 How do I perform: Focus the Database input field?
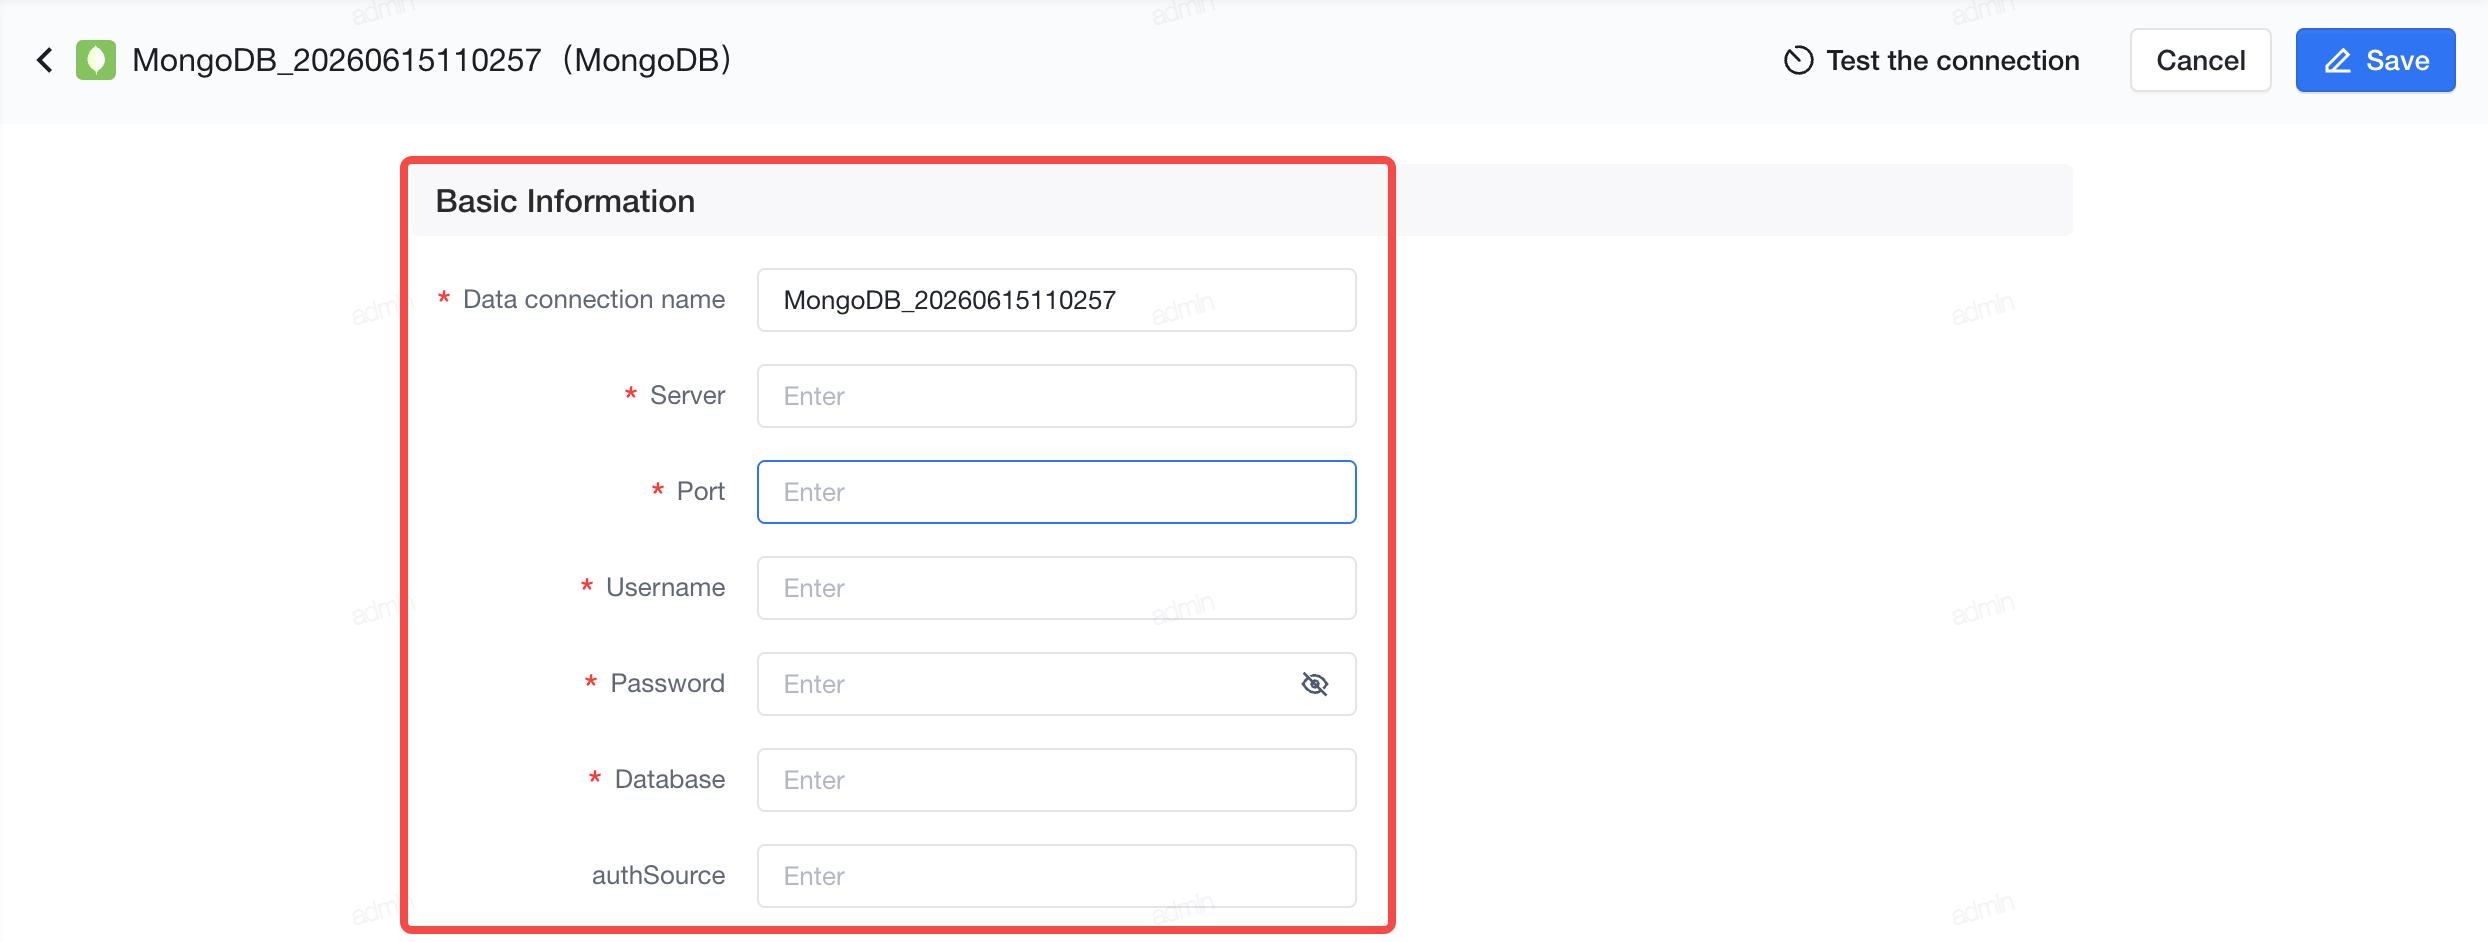[x=1056, y=780]
